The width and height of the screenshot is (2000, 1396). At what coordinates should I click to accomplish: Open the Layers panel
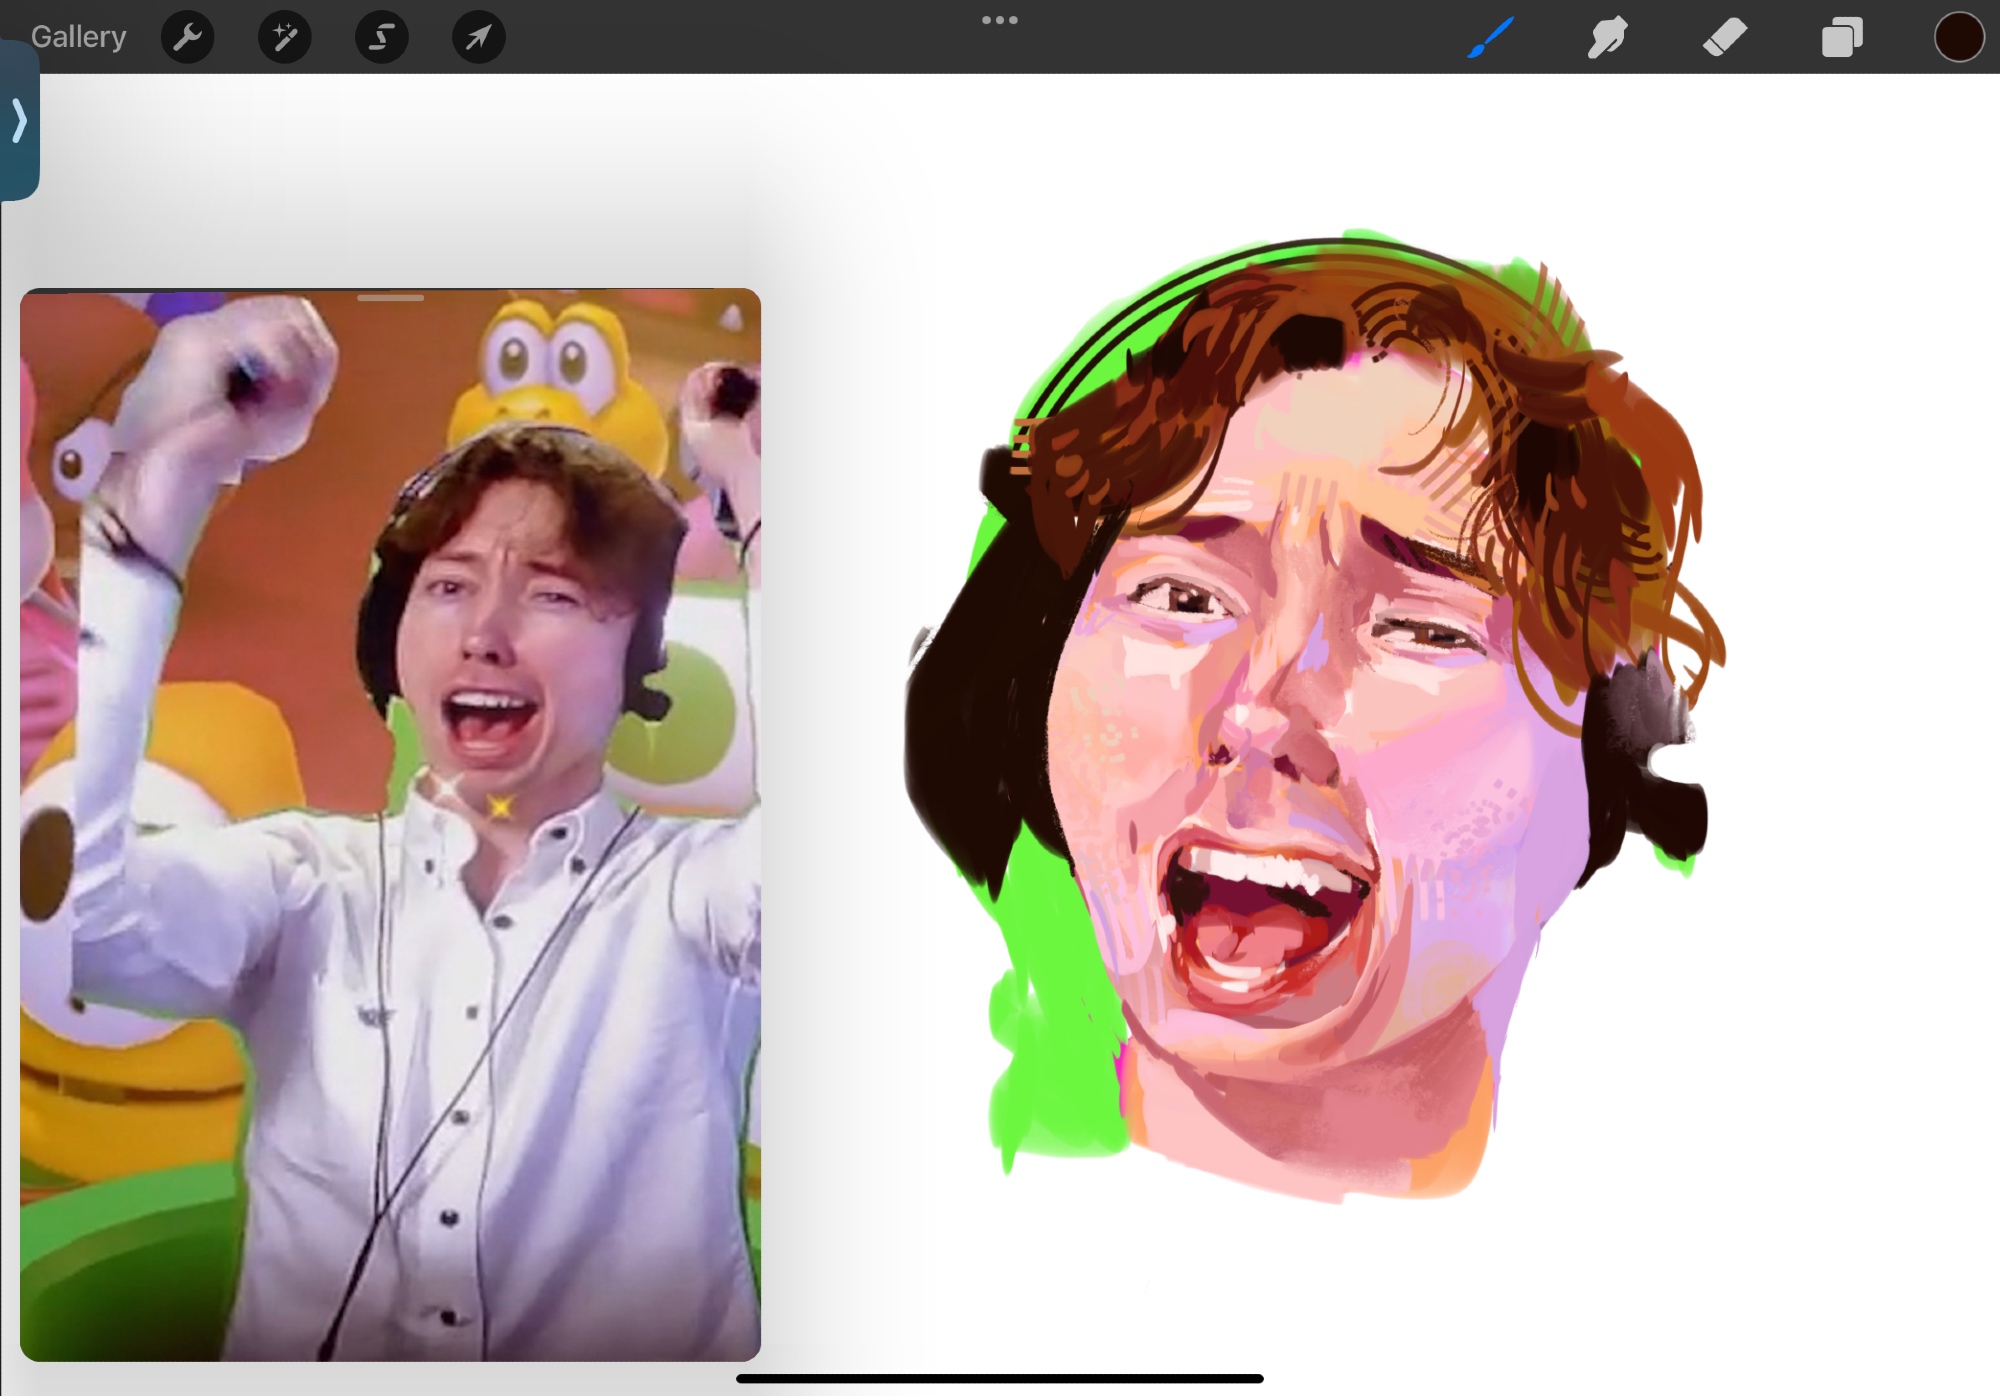pos(1841,38)
